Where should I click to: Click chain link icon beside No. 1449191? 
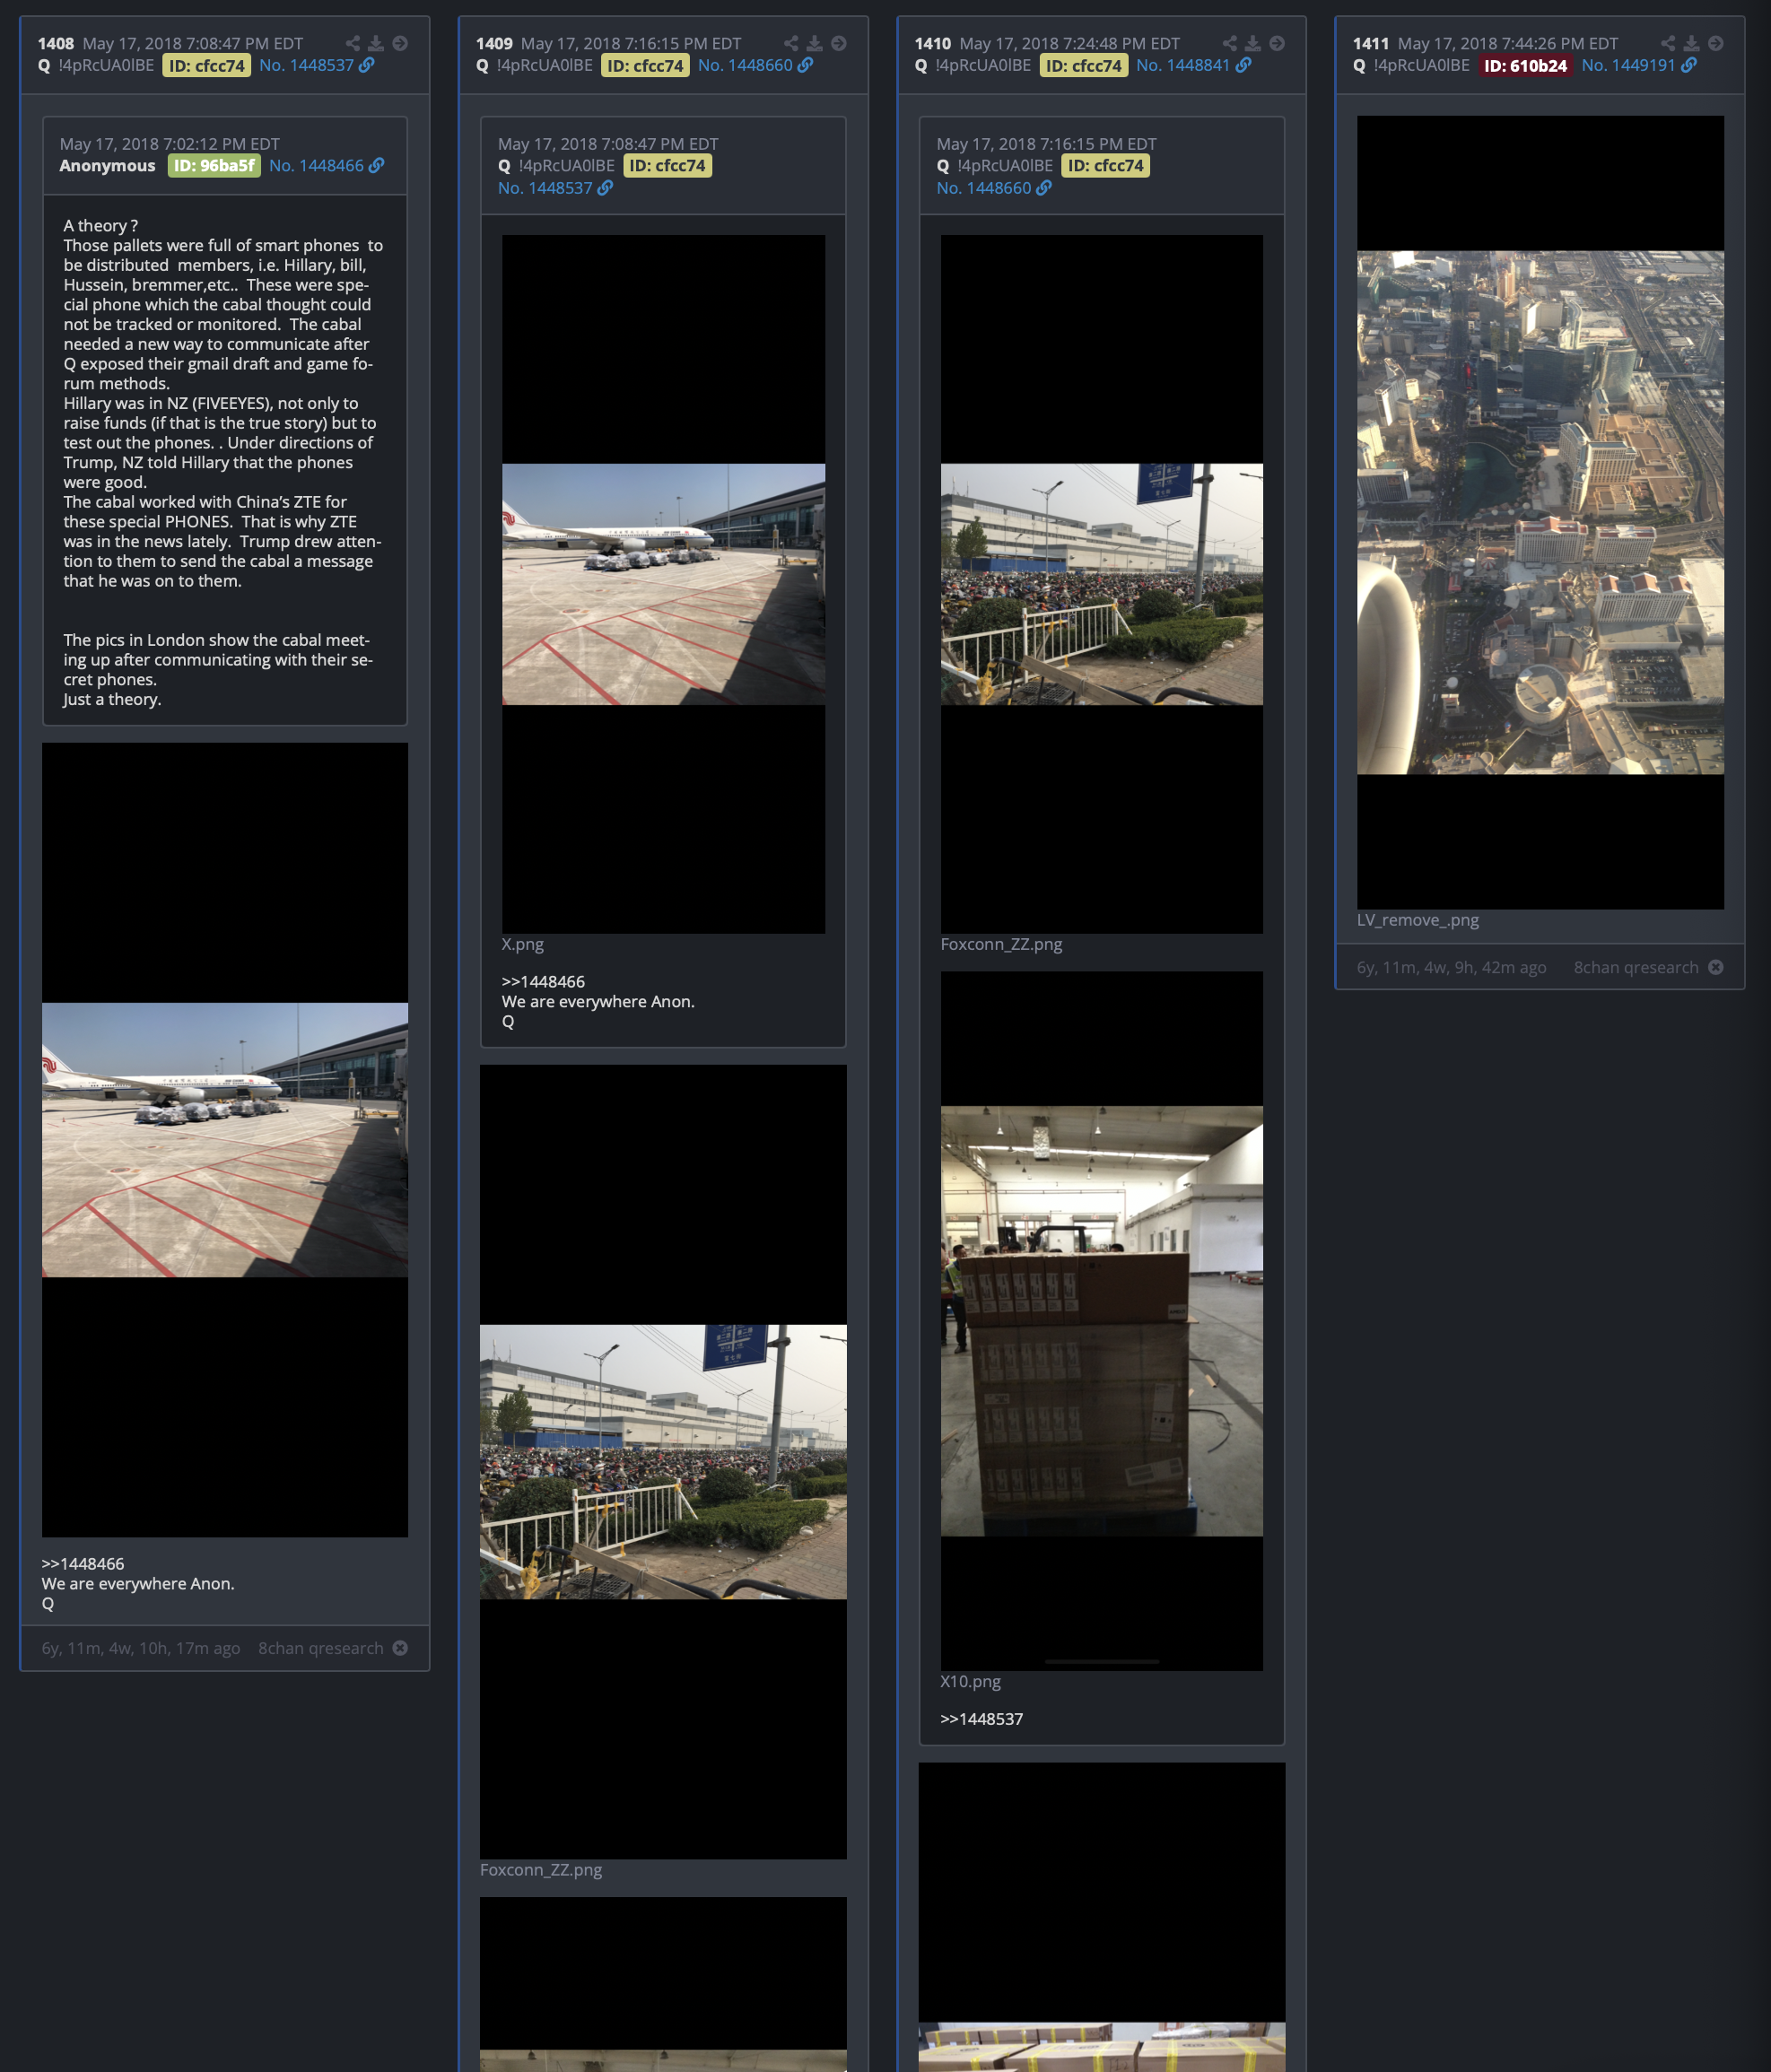[x=1689, y=65]
